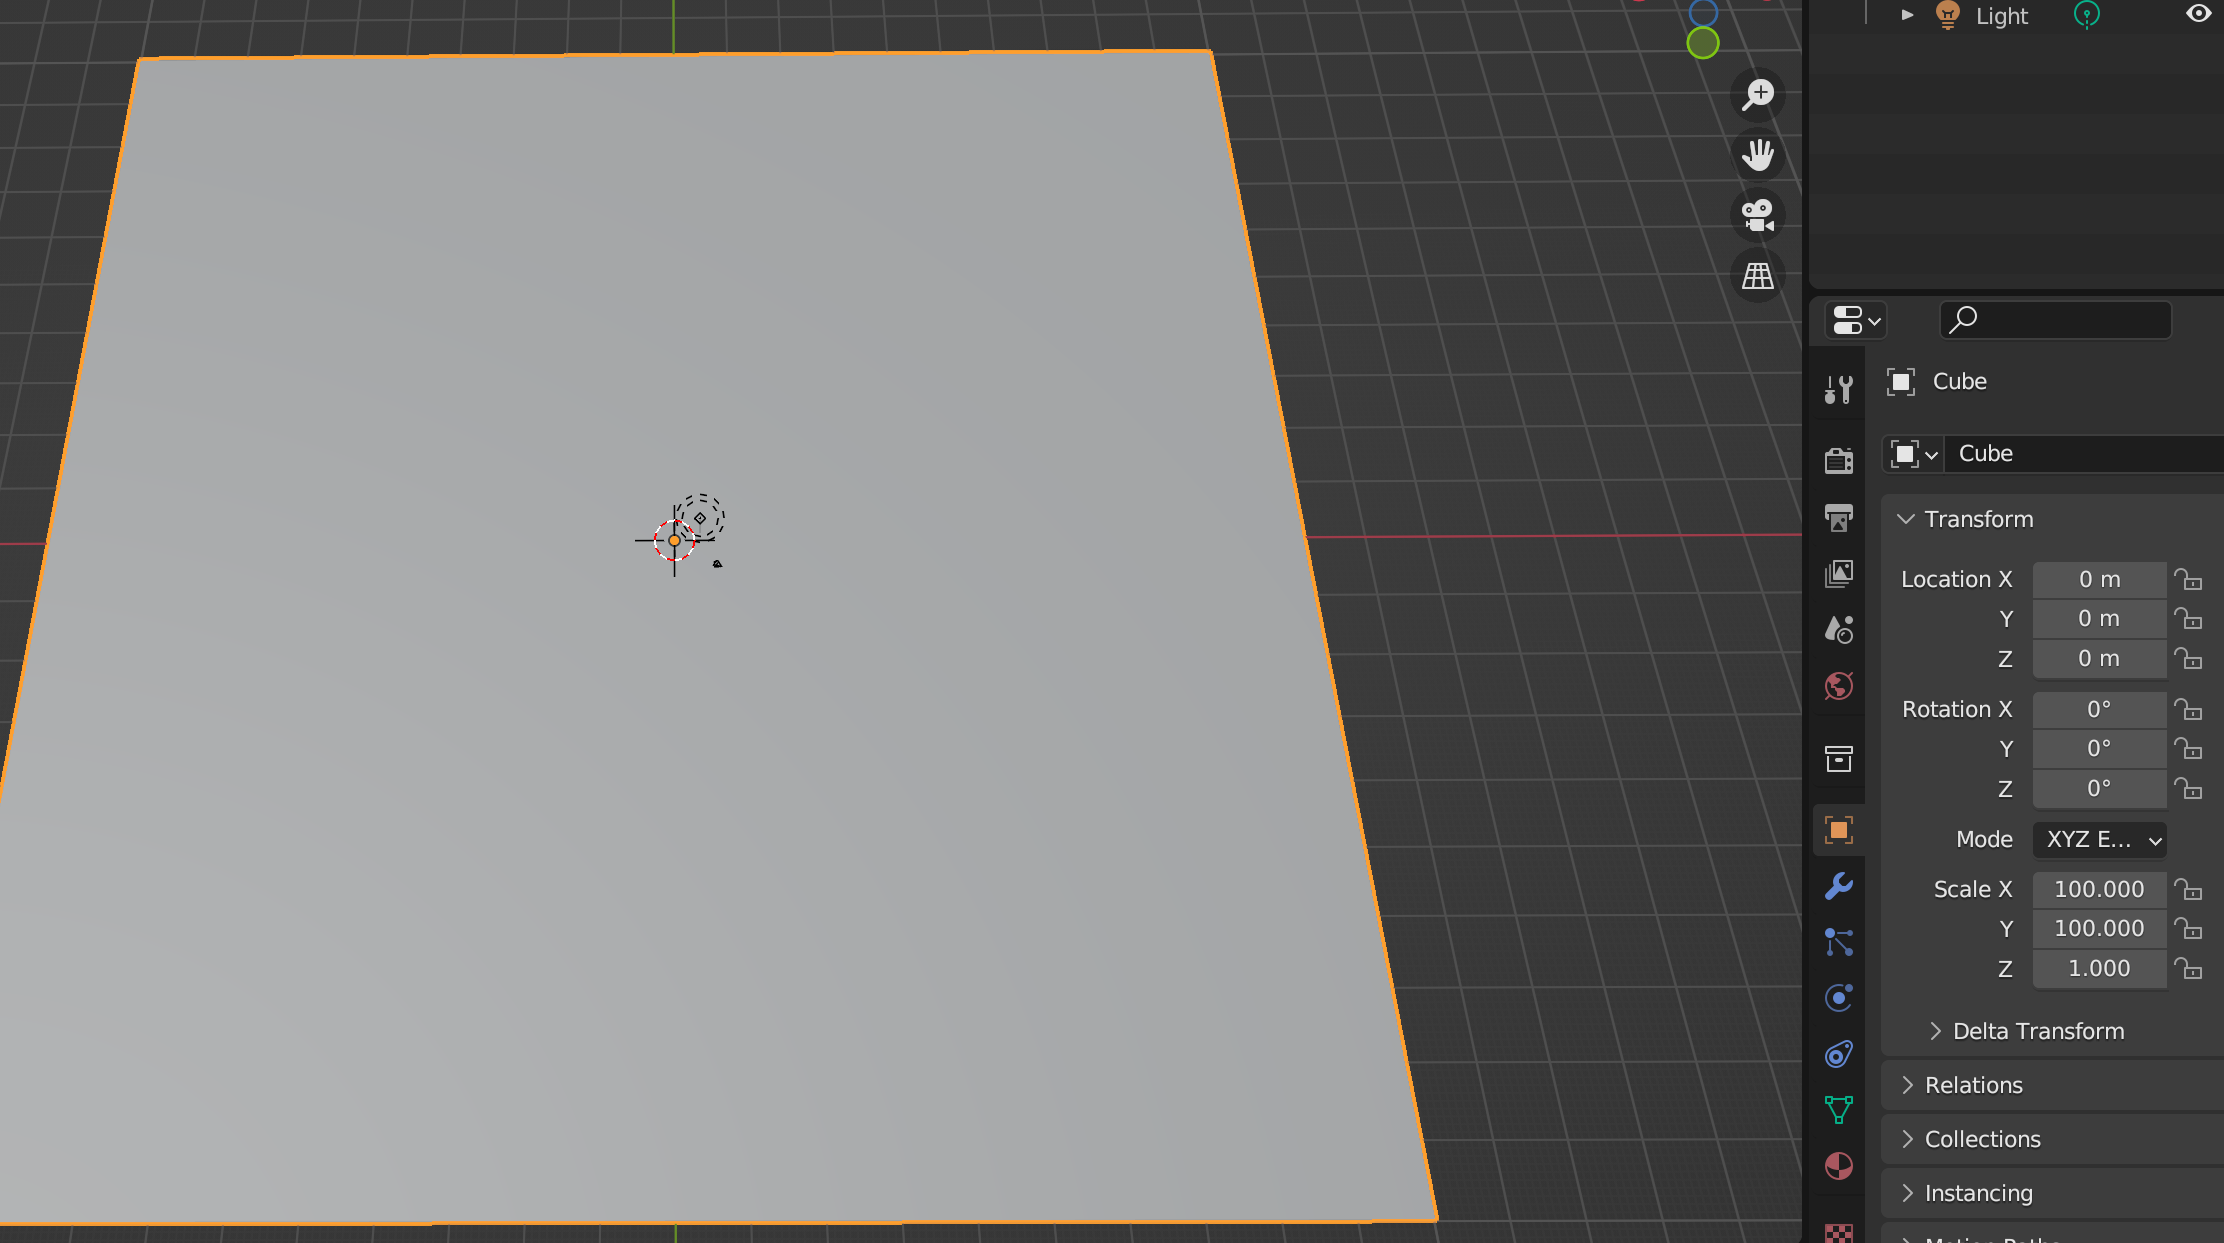Open the Material properties tab

click(x=1838, y=1166)
